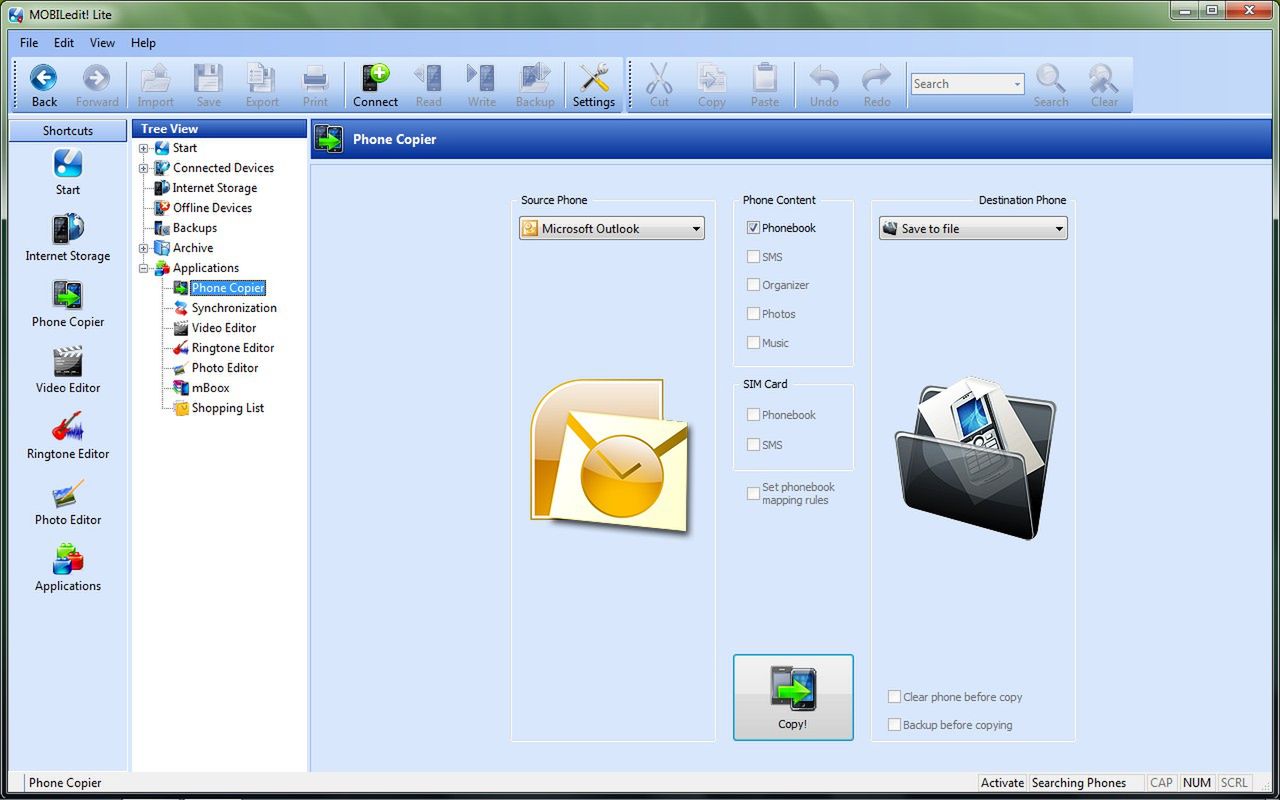The image size is (1280, 800).
Task: Select Photo Editor in the tree
Action: (225, 368)
